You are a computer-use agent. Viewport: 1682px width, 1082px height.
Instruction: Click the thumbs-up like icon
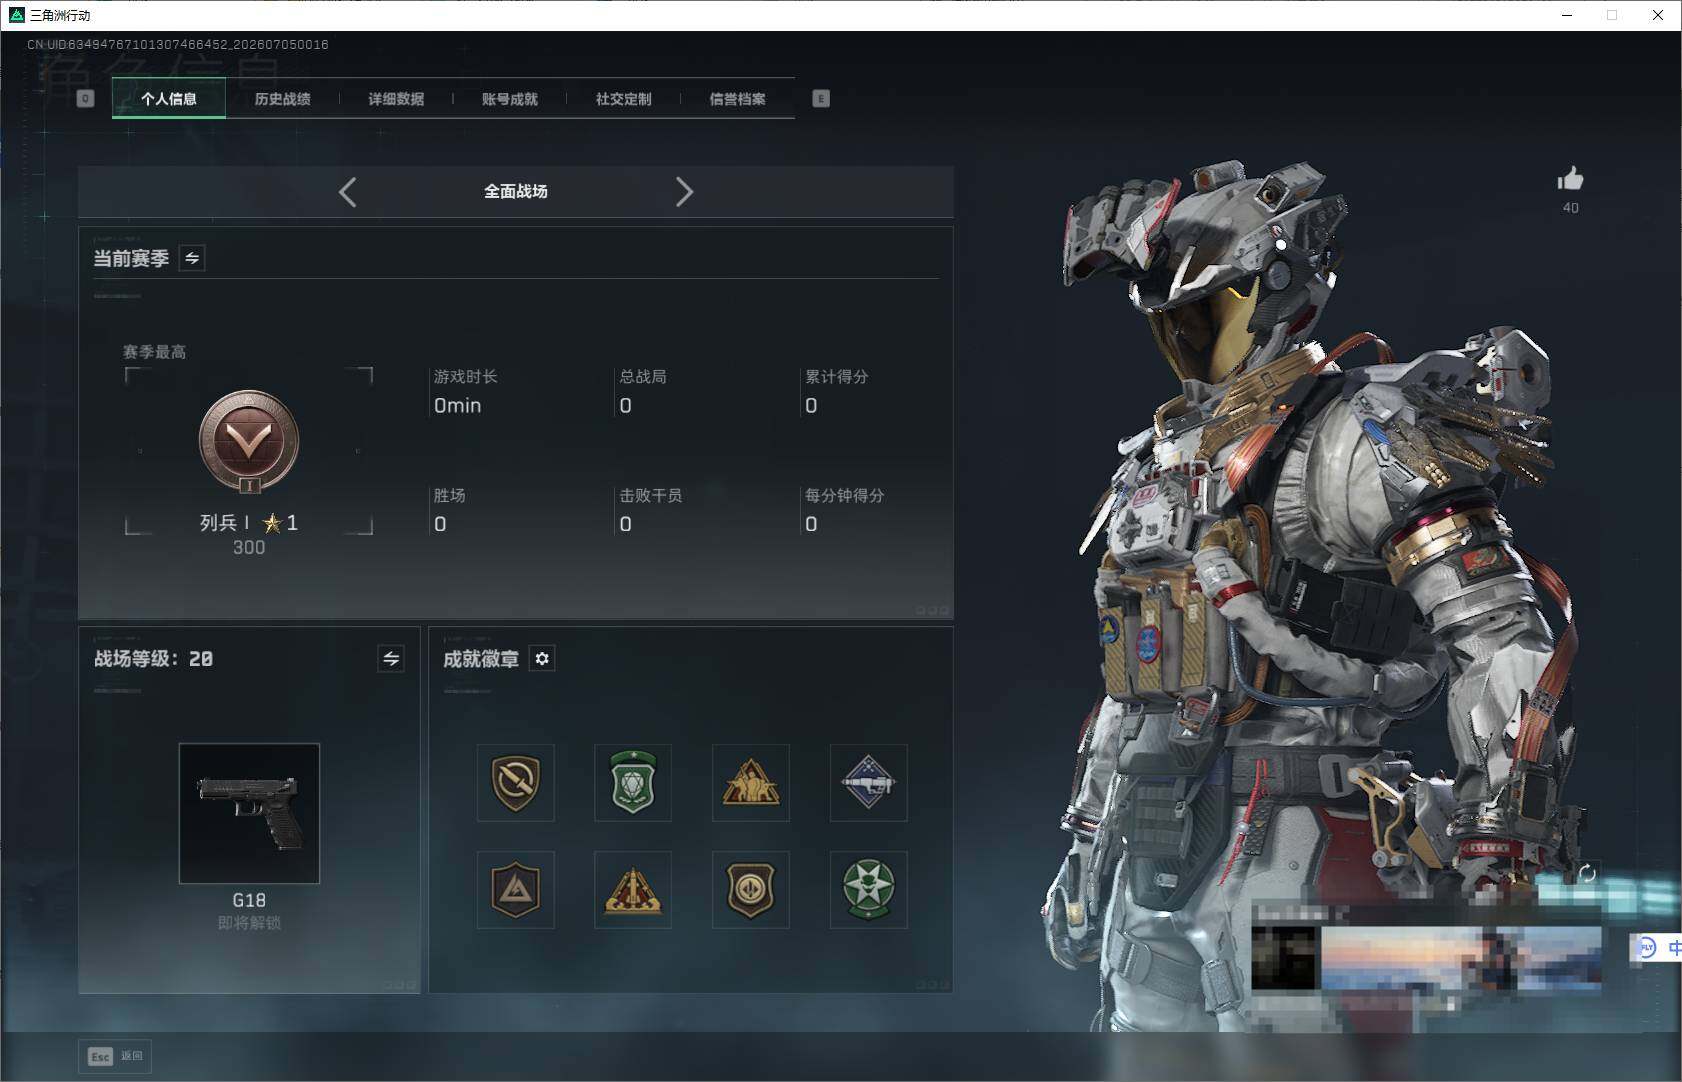(1570, 179)
